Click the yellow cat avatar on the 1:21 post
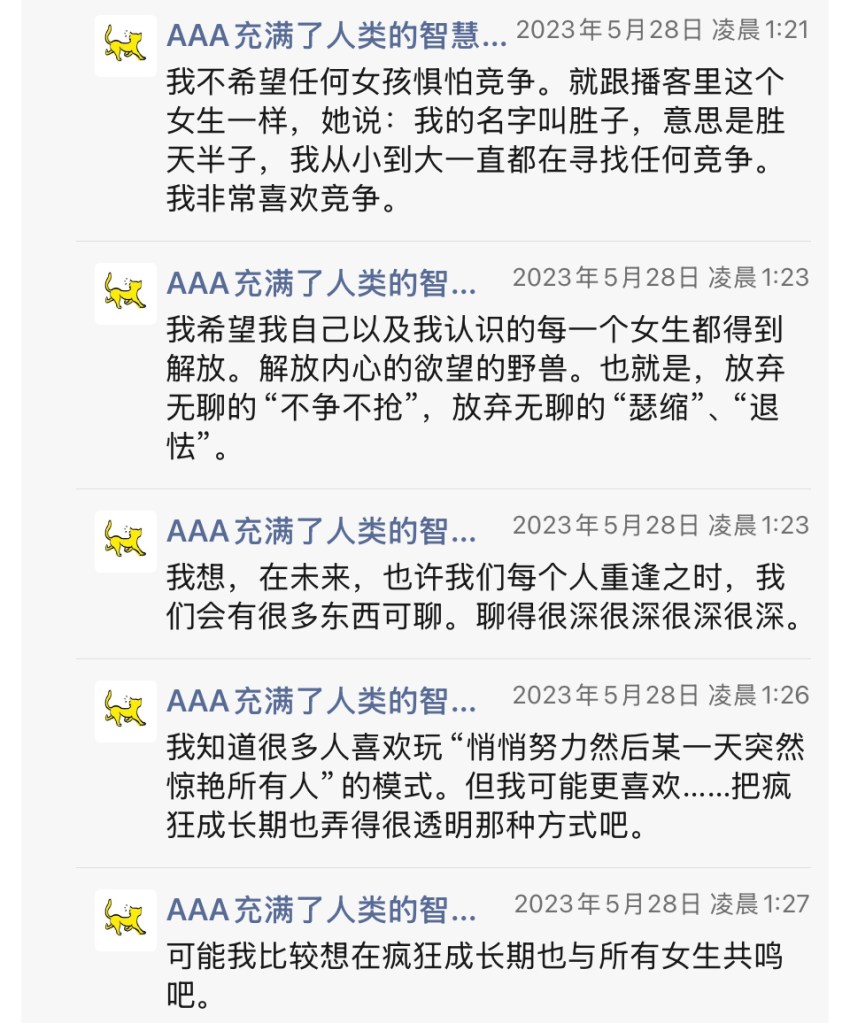 point(126,46)
